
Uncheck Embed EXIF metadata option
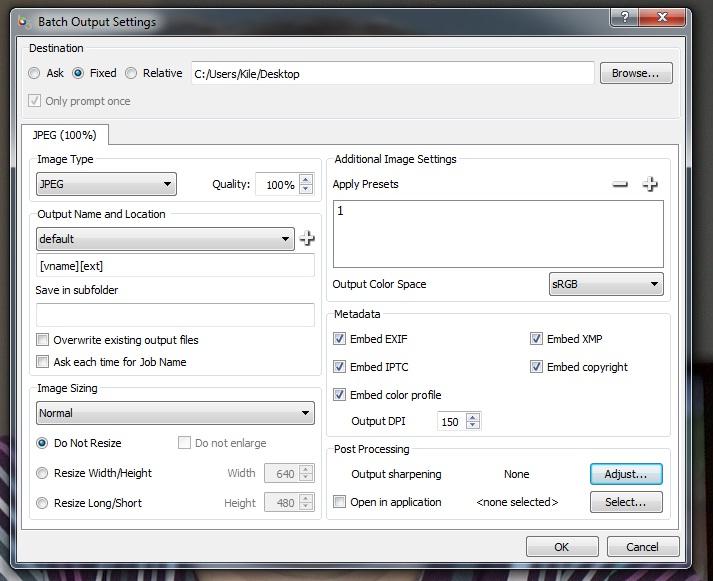(x=339, y=339)
